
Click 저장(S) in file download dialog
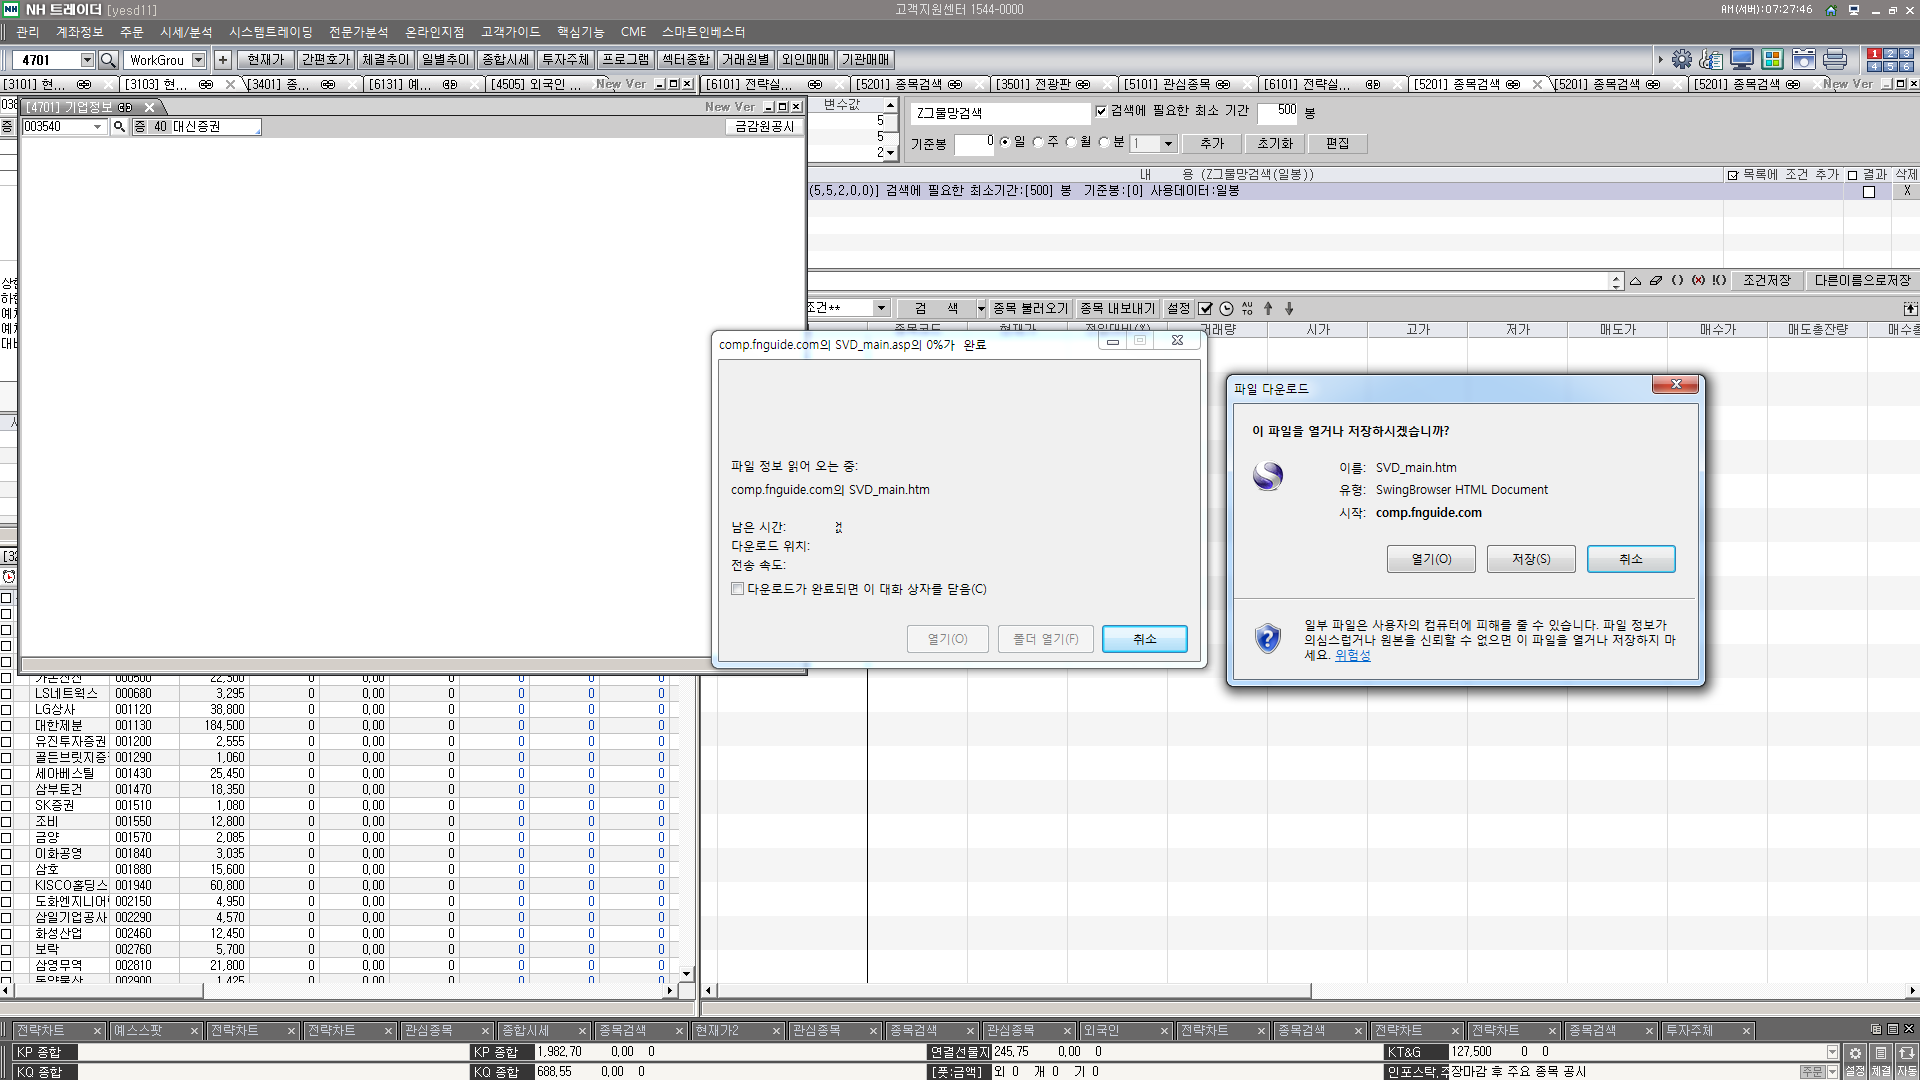tap(1530, 559)
